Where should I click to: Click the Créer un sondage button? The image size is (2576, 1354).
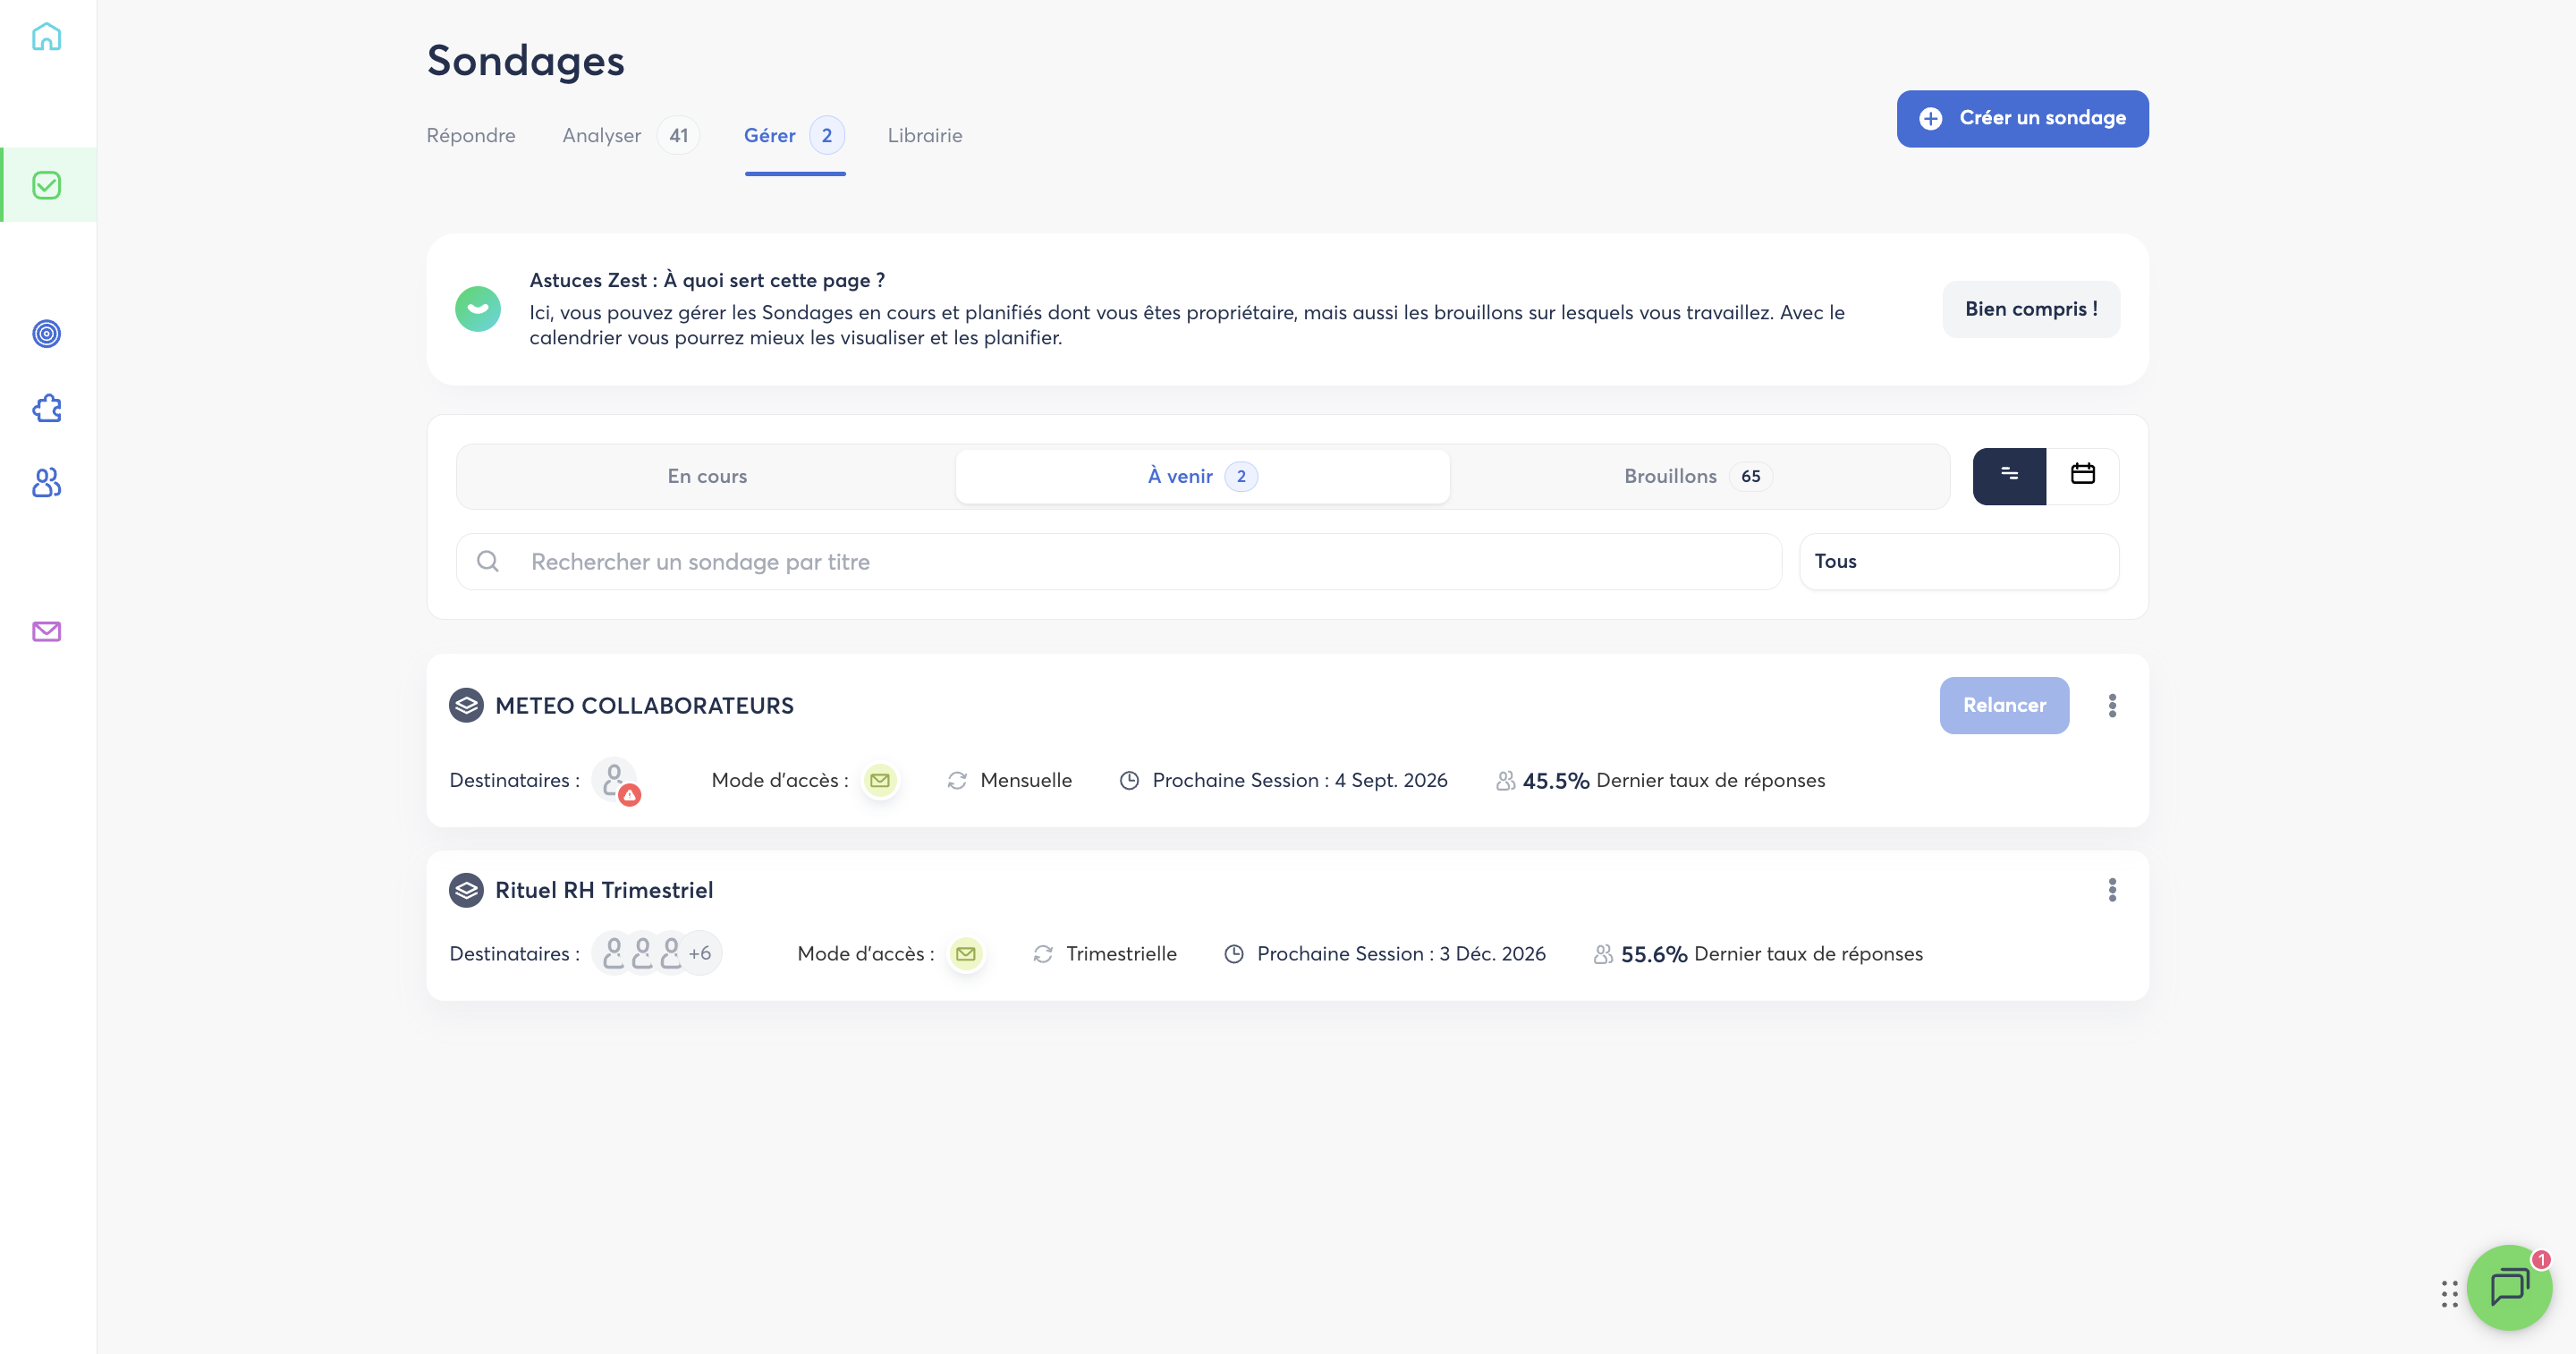click(2022, 119)
